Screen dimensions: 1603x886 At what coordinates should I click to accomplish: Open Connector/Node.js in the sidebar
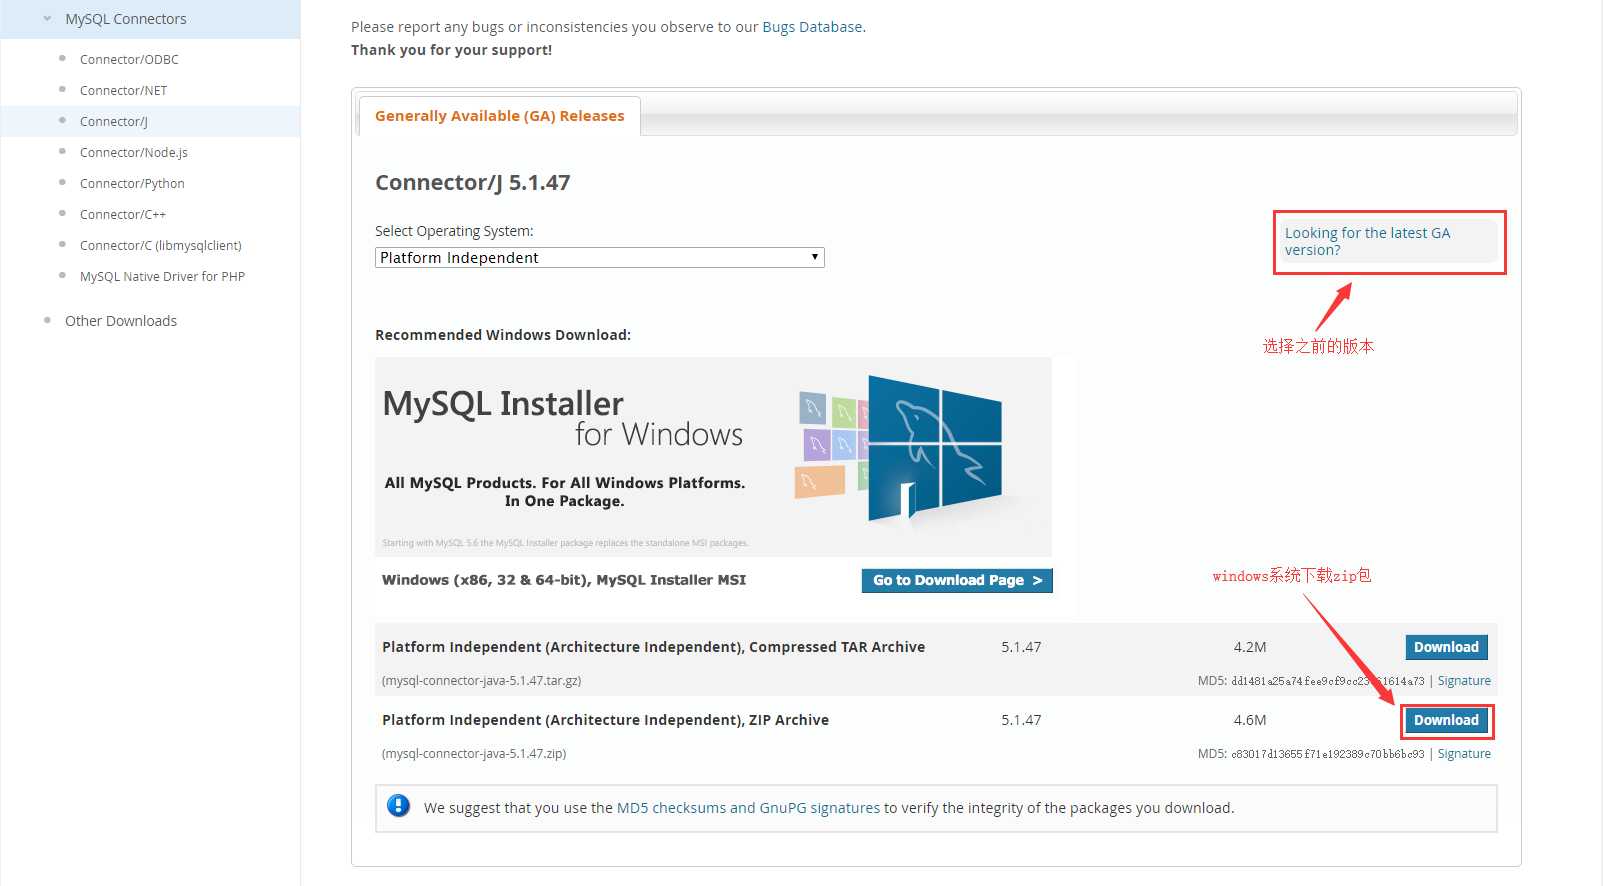click(133, 152)
